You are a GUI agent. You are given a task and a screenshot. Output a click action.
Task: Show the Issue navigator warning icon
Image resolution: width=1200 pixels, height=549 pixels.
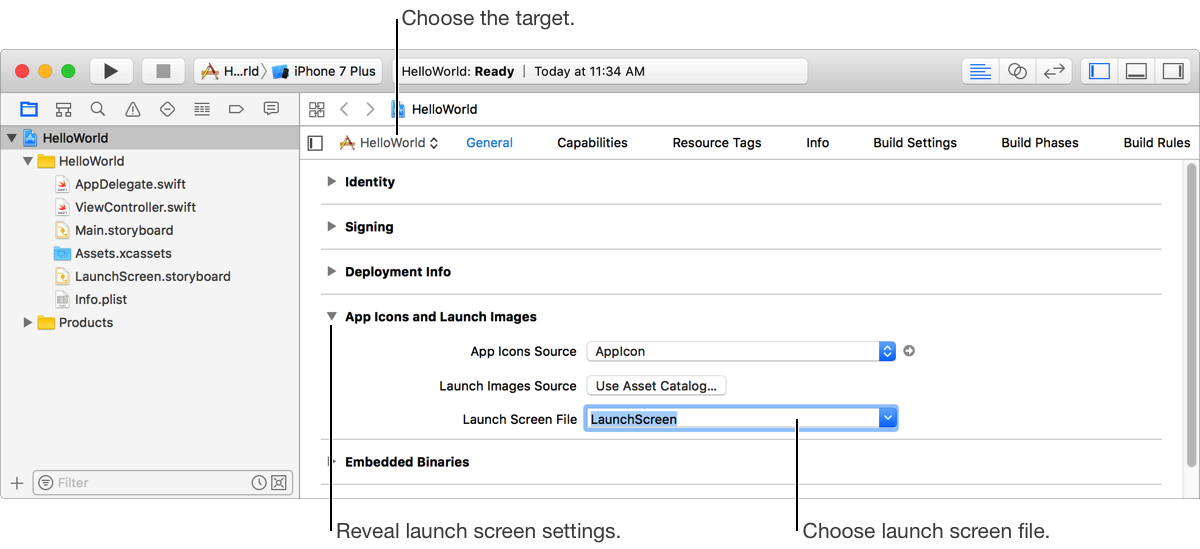133,109
